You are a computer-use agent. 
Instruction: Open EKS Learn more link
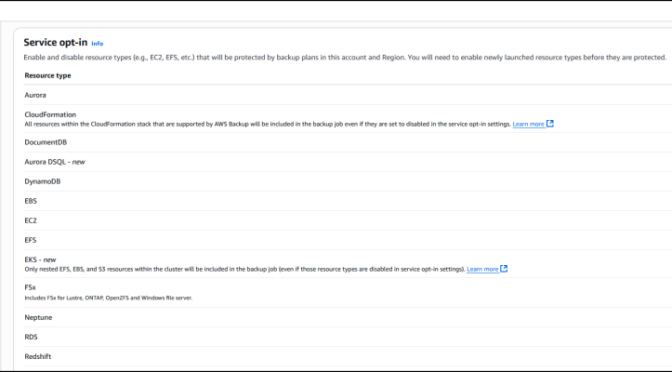(482, 269)
